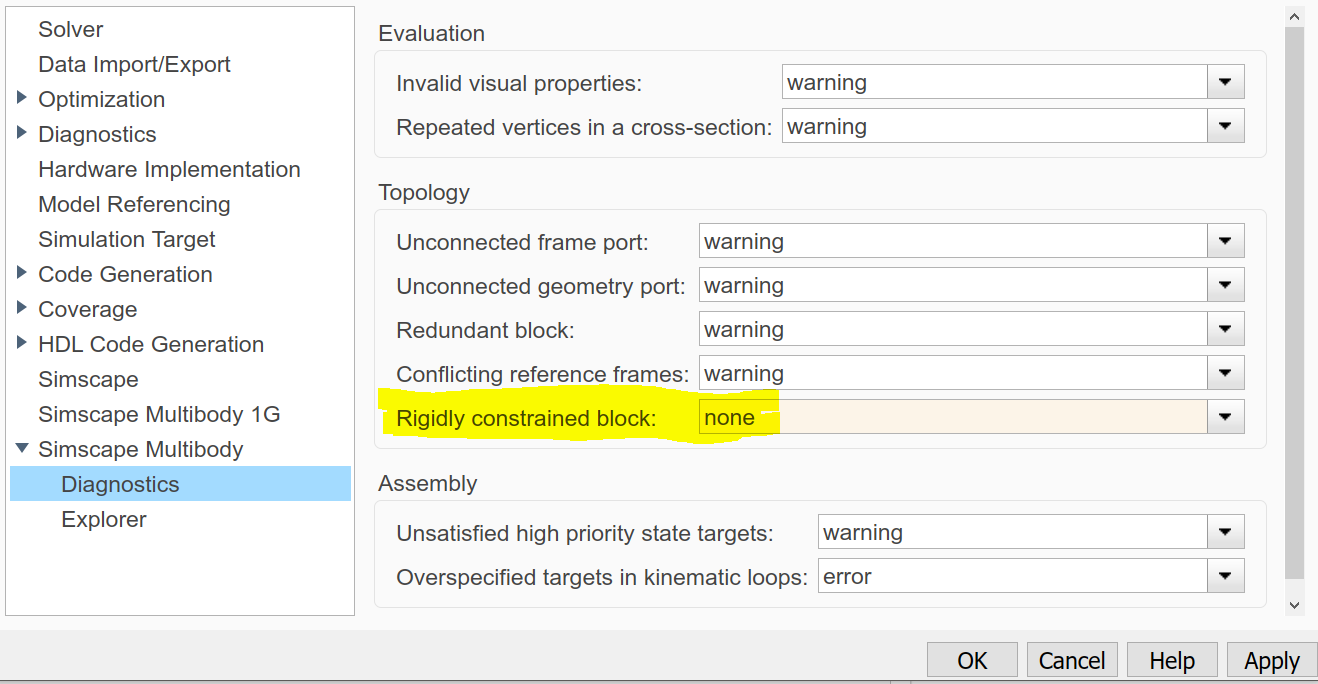Click the OK button
1318x684 pixels.
click(972, 661)
